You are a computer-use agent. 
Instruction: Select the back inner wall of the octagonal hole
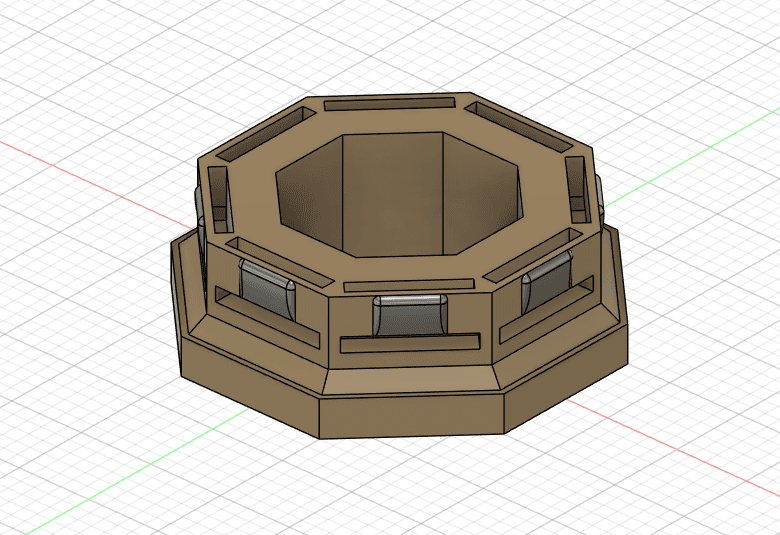coord(392,194)
